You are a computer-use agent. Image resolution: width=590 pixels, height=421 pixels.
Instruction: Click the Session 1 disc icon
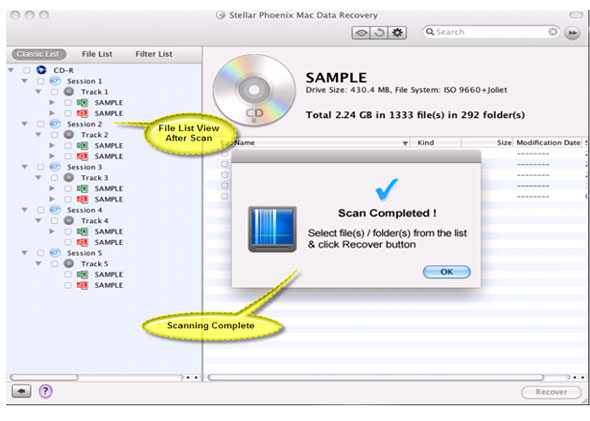pos(55,81)
